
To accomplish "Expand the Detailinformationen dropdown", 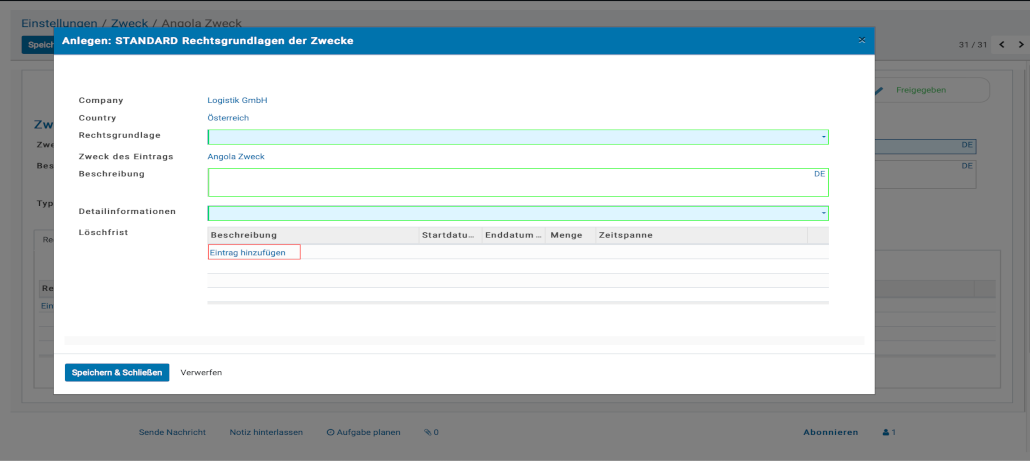I will point(823,213).
